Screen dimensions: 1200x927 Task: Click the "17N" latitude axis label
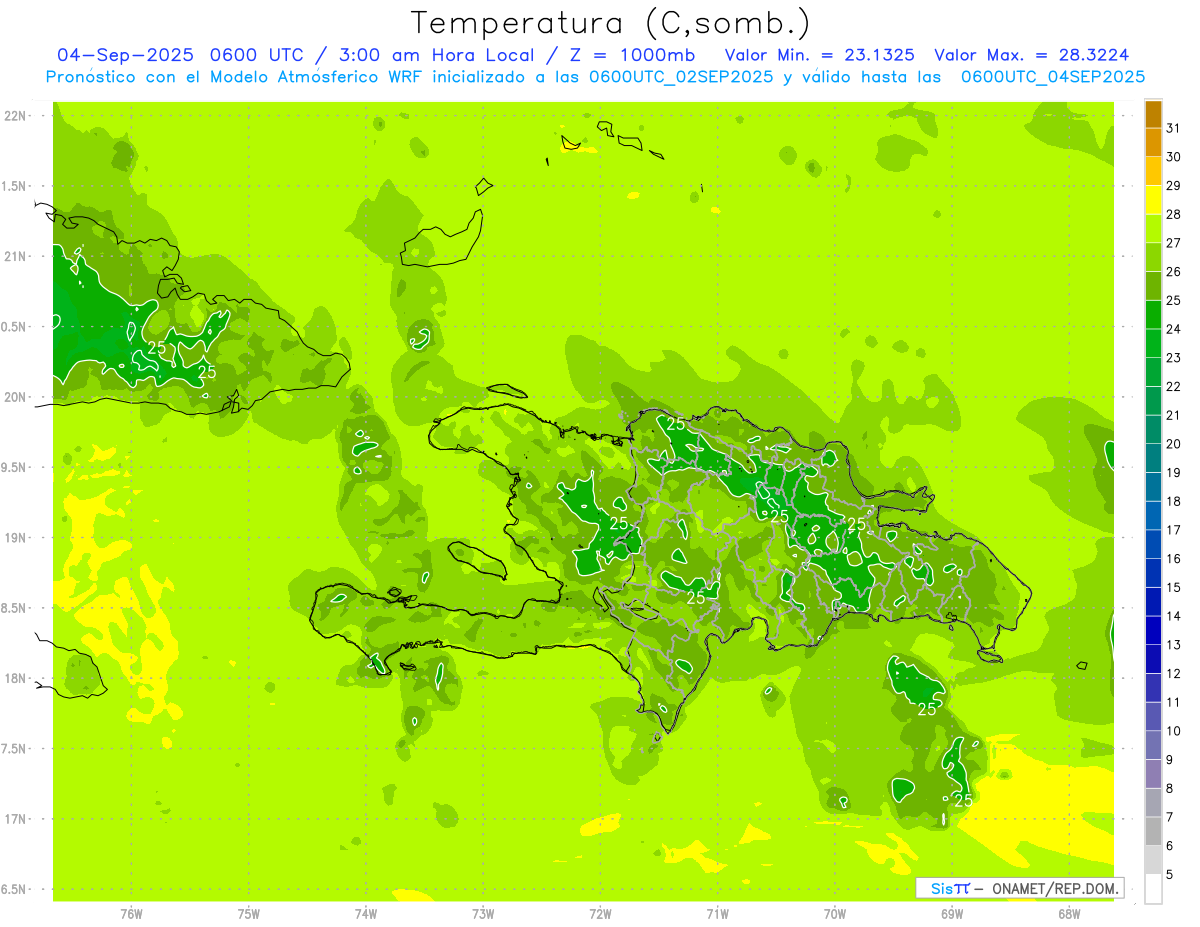pos(17,819)
